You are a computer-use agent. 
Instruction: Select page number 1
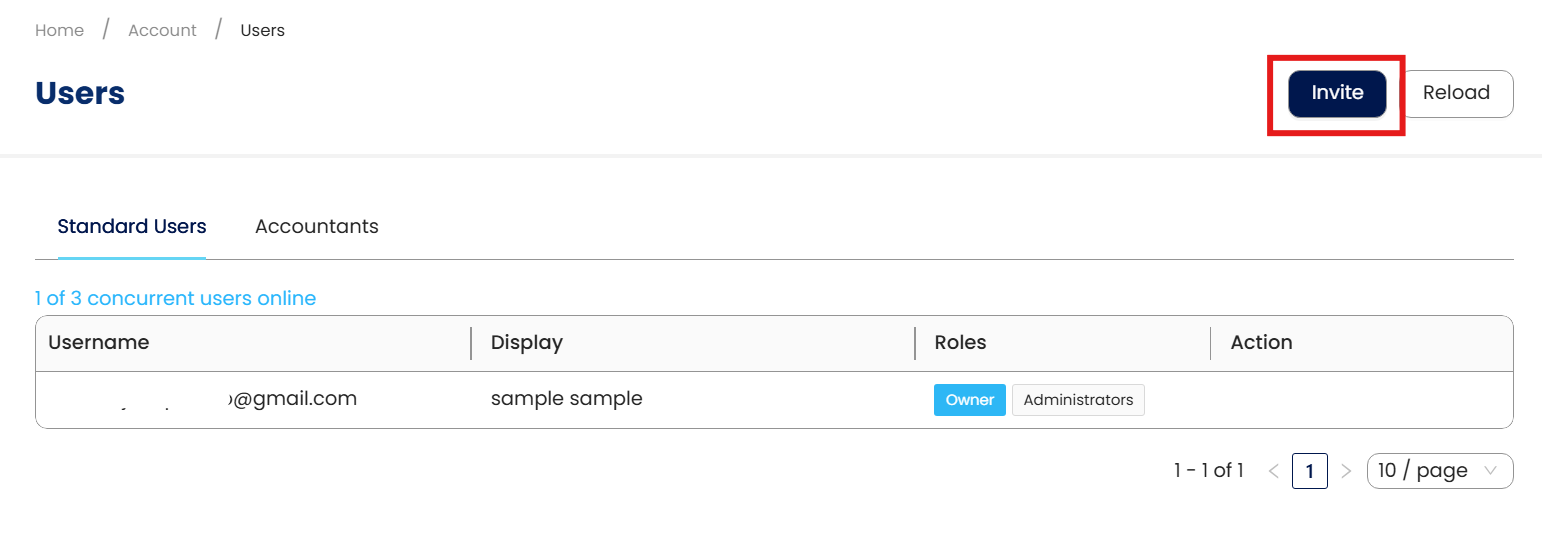tap(1309, 471)
